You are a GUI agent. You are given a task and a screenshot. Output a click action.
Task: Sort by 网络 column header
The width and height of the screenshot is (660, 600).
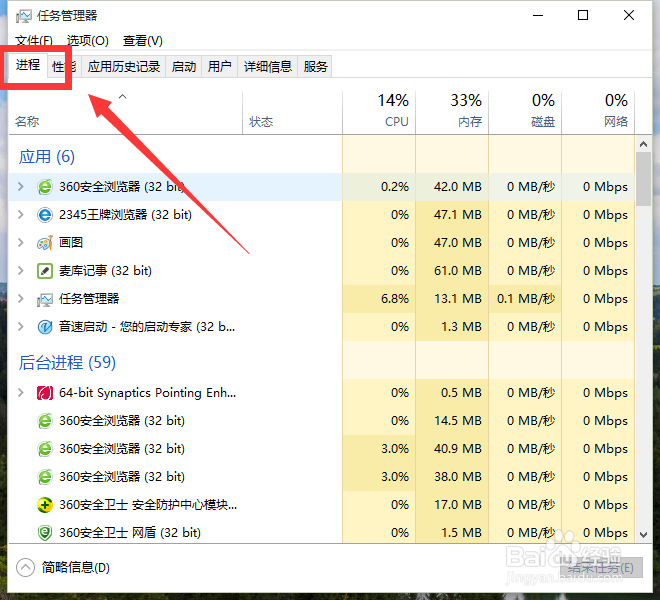coord(598,113)
